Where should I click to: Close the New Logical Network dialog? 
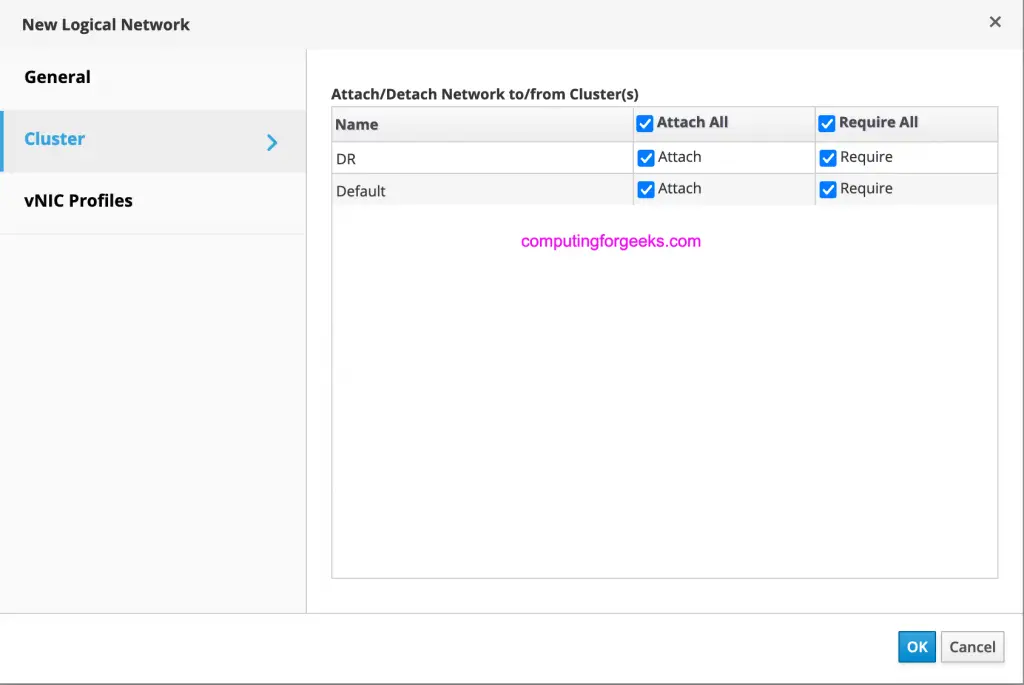995,22
